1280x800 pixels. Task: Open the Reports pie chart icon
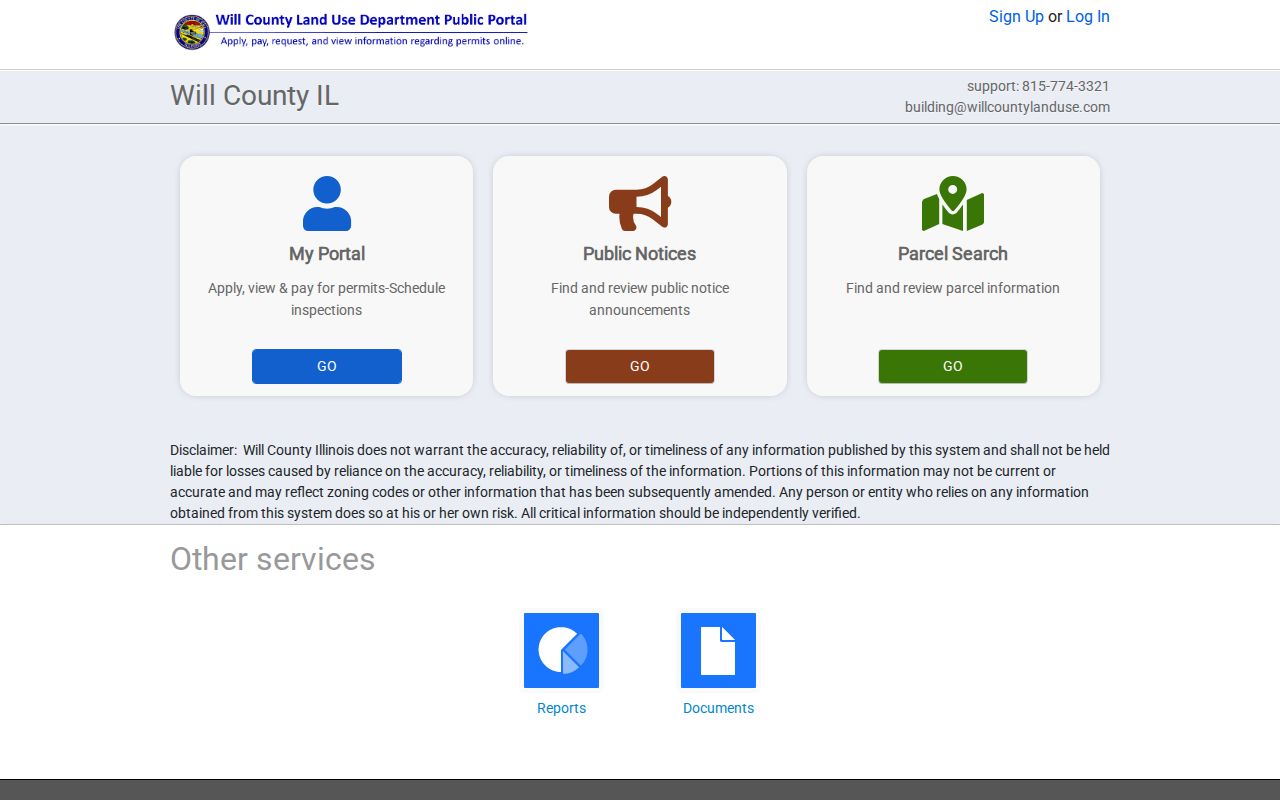[561, 650]
